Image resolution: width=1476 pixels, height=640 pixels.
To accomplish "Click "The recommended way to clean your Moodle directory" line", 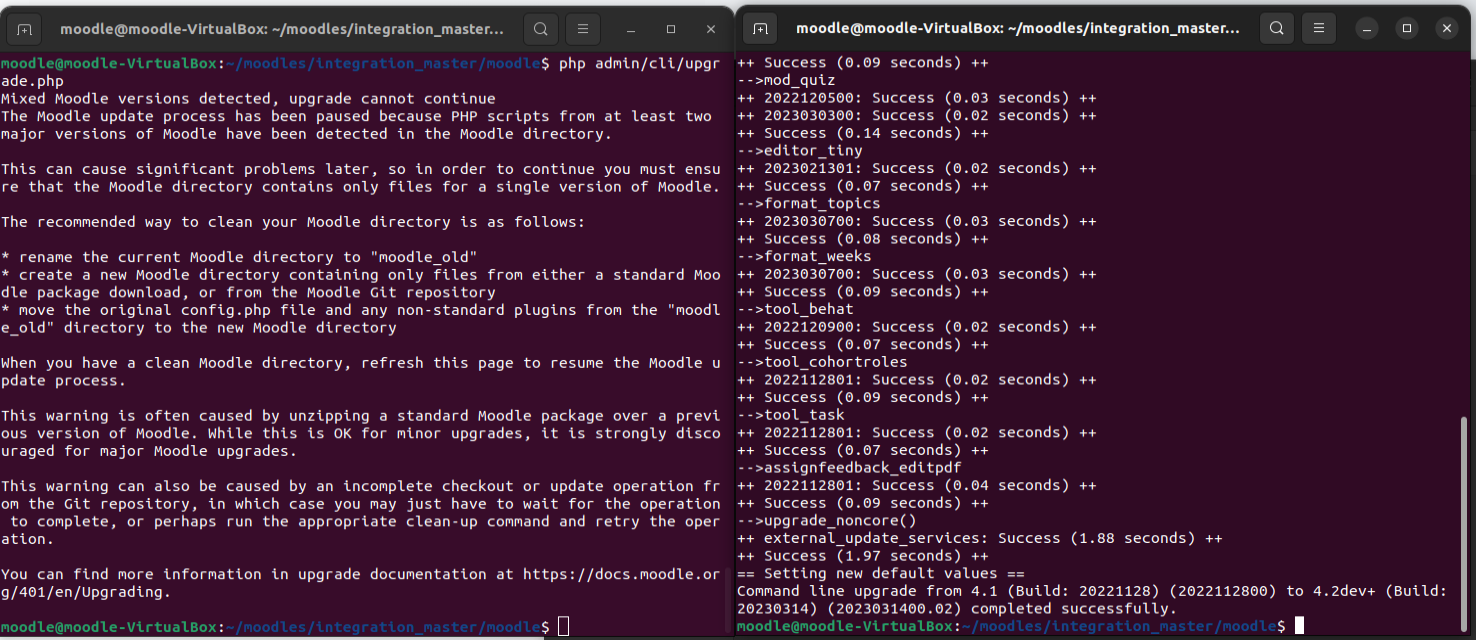I will pos(293,221).
